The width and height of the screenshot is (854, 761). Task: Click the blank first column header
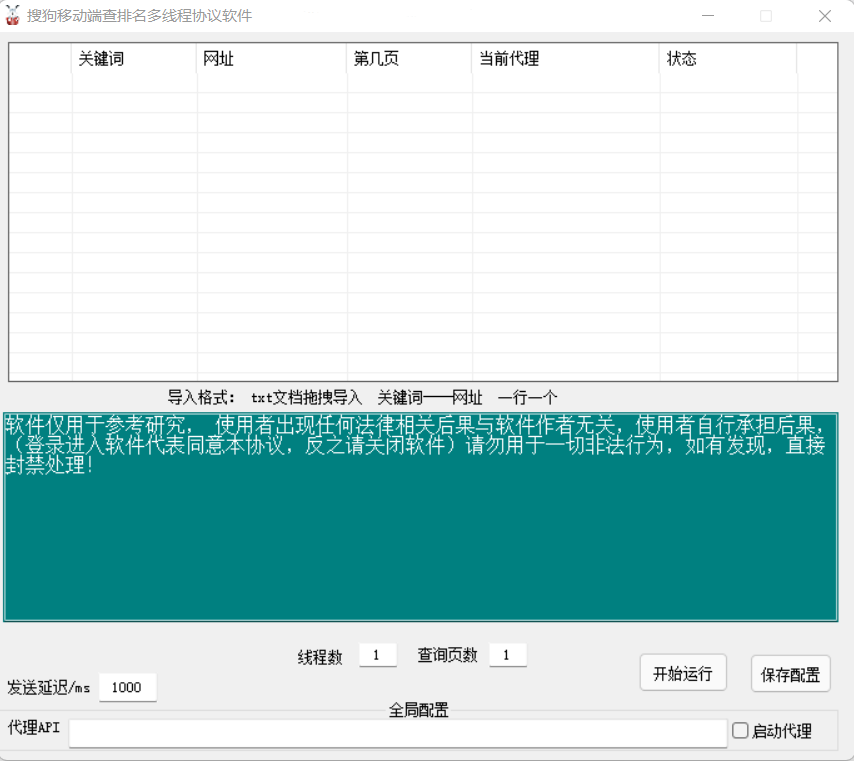(41, 59)
